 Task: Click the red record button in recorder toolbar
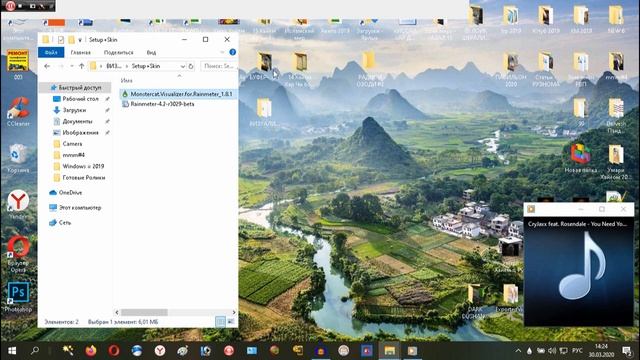[10, 6]
